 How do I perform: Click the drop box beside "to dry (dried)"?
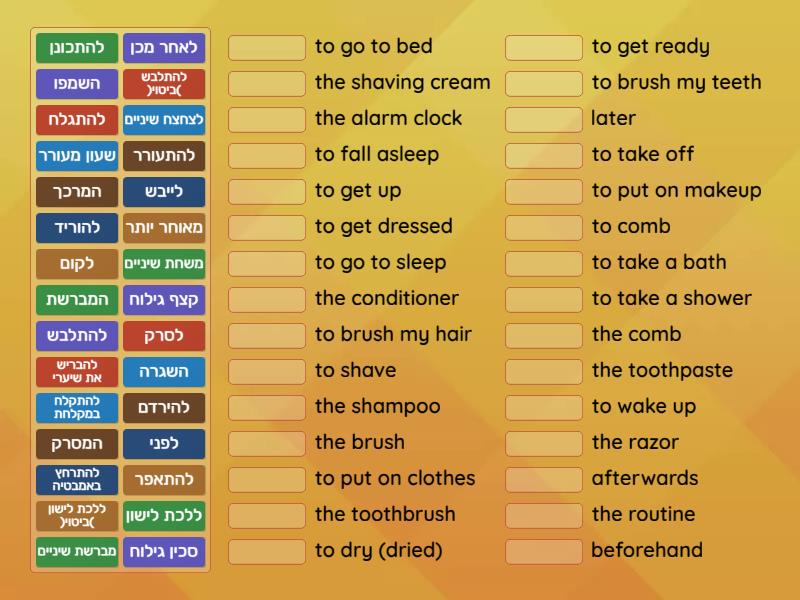click(267, 551)
